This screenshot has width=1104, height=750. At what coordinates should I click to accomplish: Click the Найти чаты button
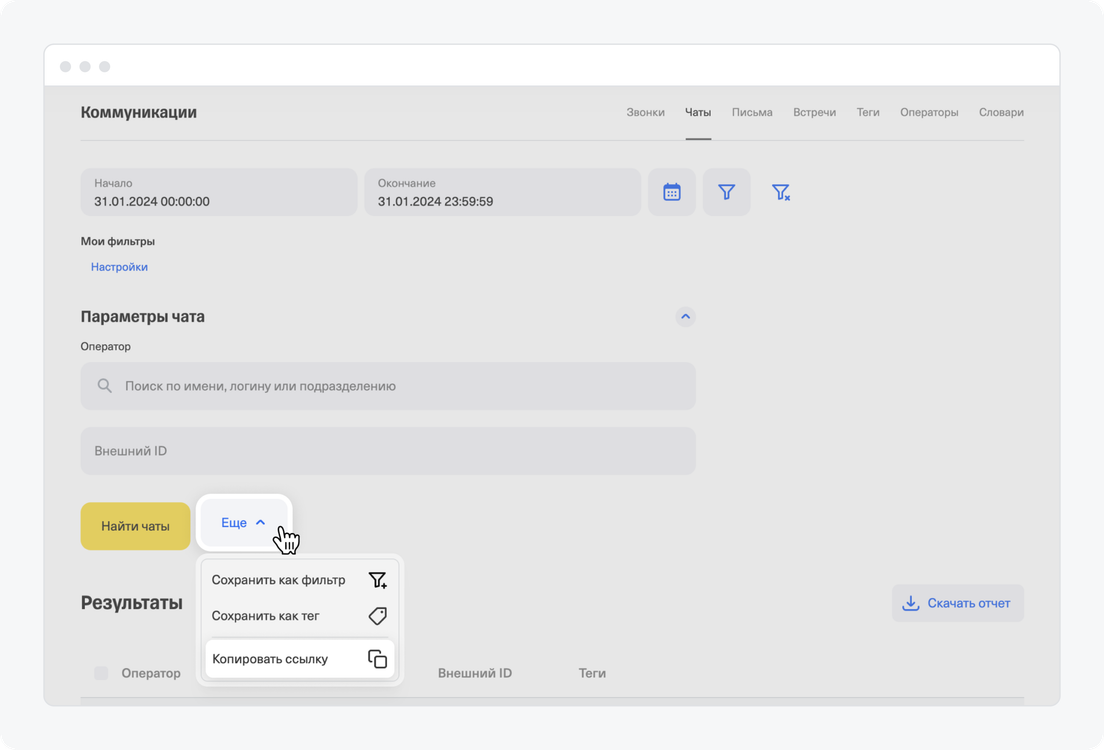coord(135,526)
